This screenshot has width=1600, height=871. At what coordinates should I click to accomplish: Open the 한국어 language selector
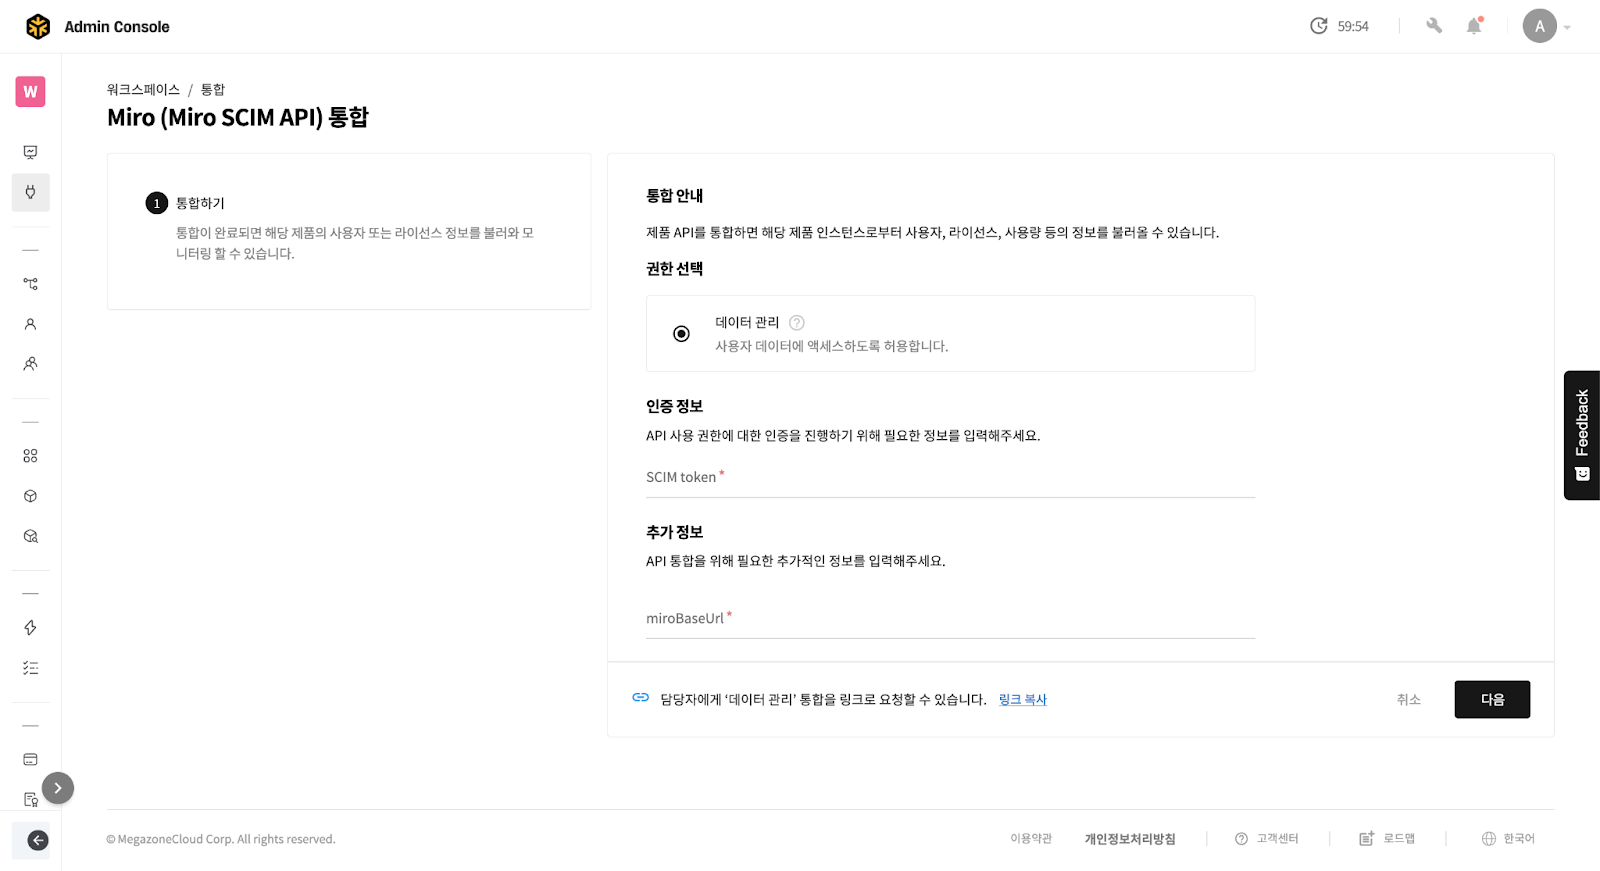(1508, 839)
